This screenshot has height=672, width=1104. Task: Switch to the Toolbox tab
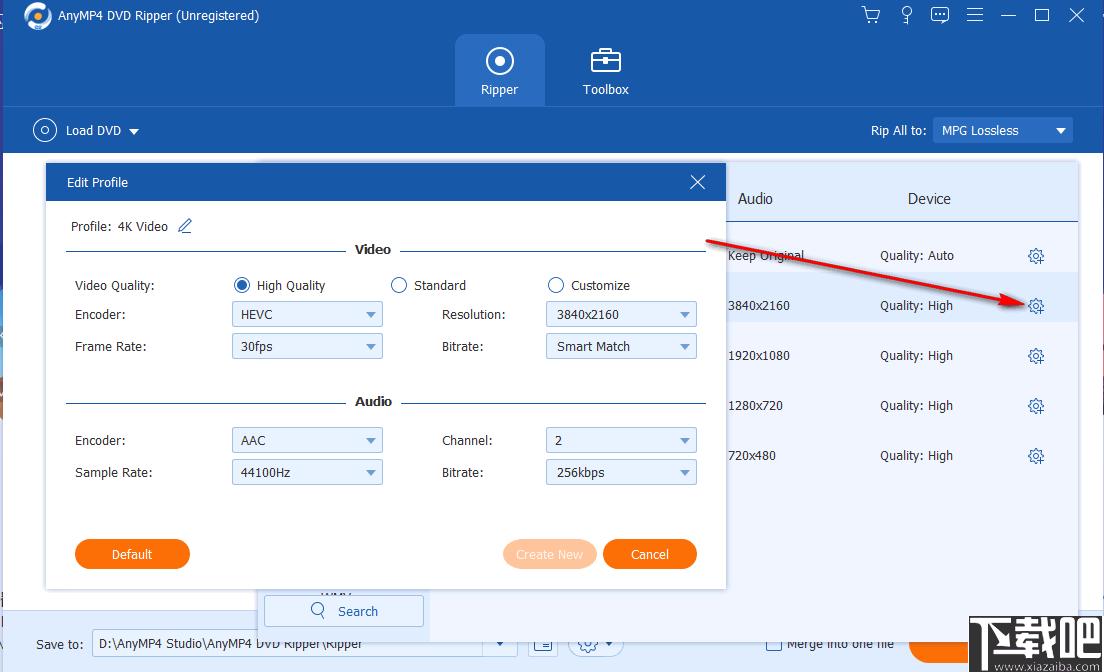click(x=606, y=70)
